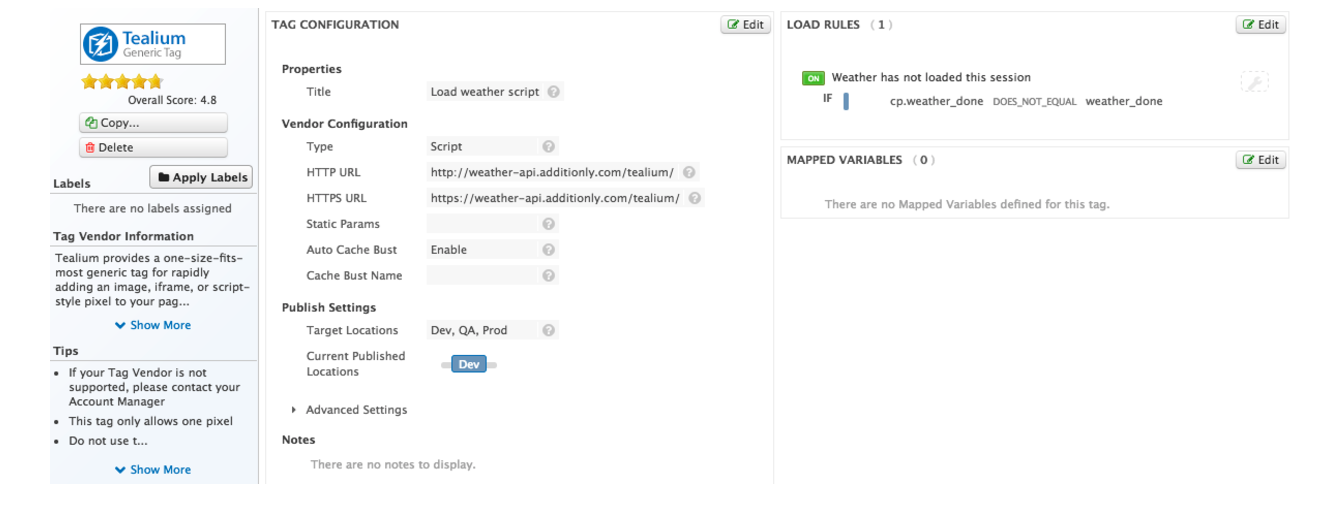Click the Tealium Generic Tag logo
The height and width of the screenshot is (510, 1332).
pos(152,44)
